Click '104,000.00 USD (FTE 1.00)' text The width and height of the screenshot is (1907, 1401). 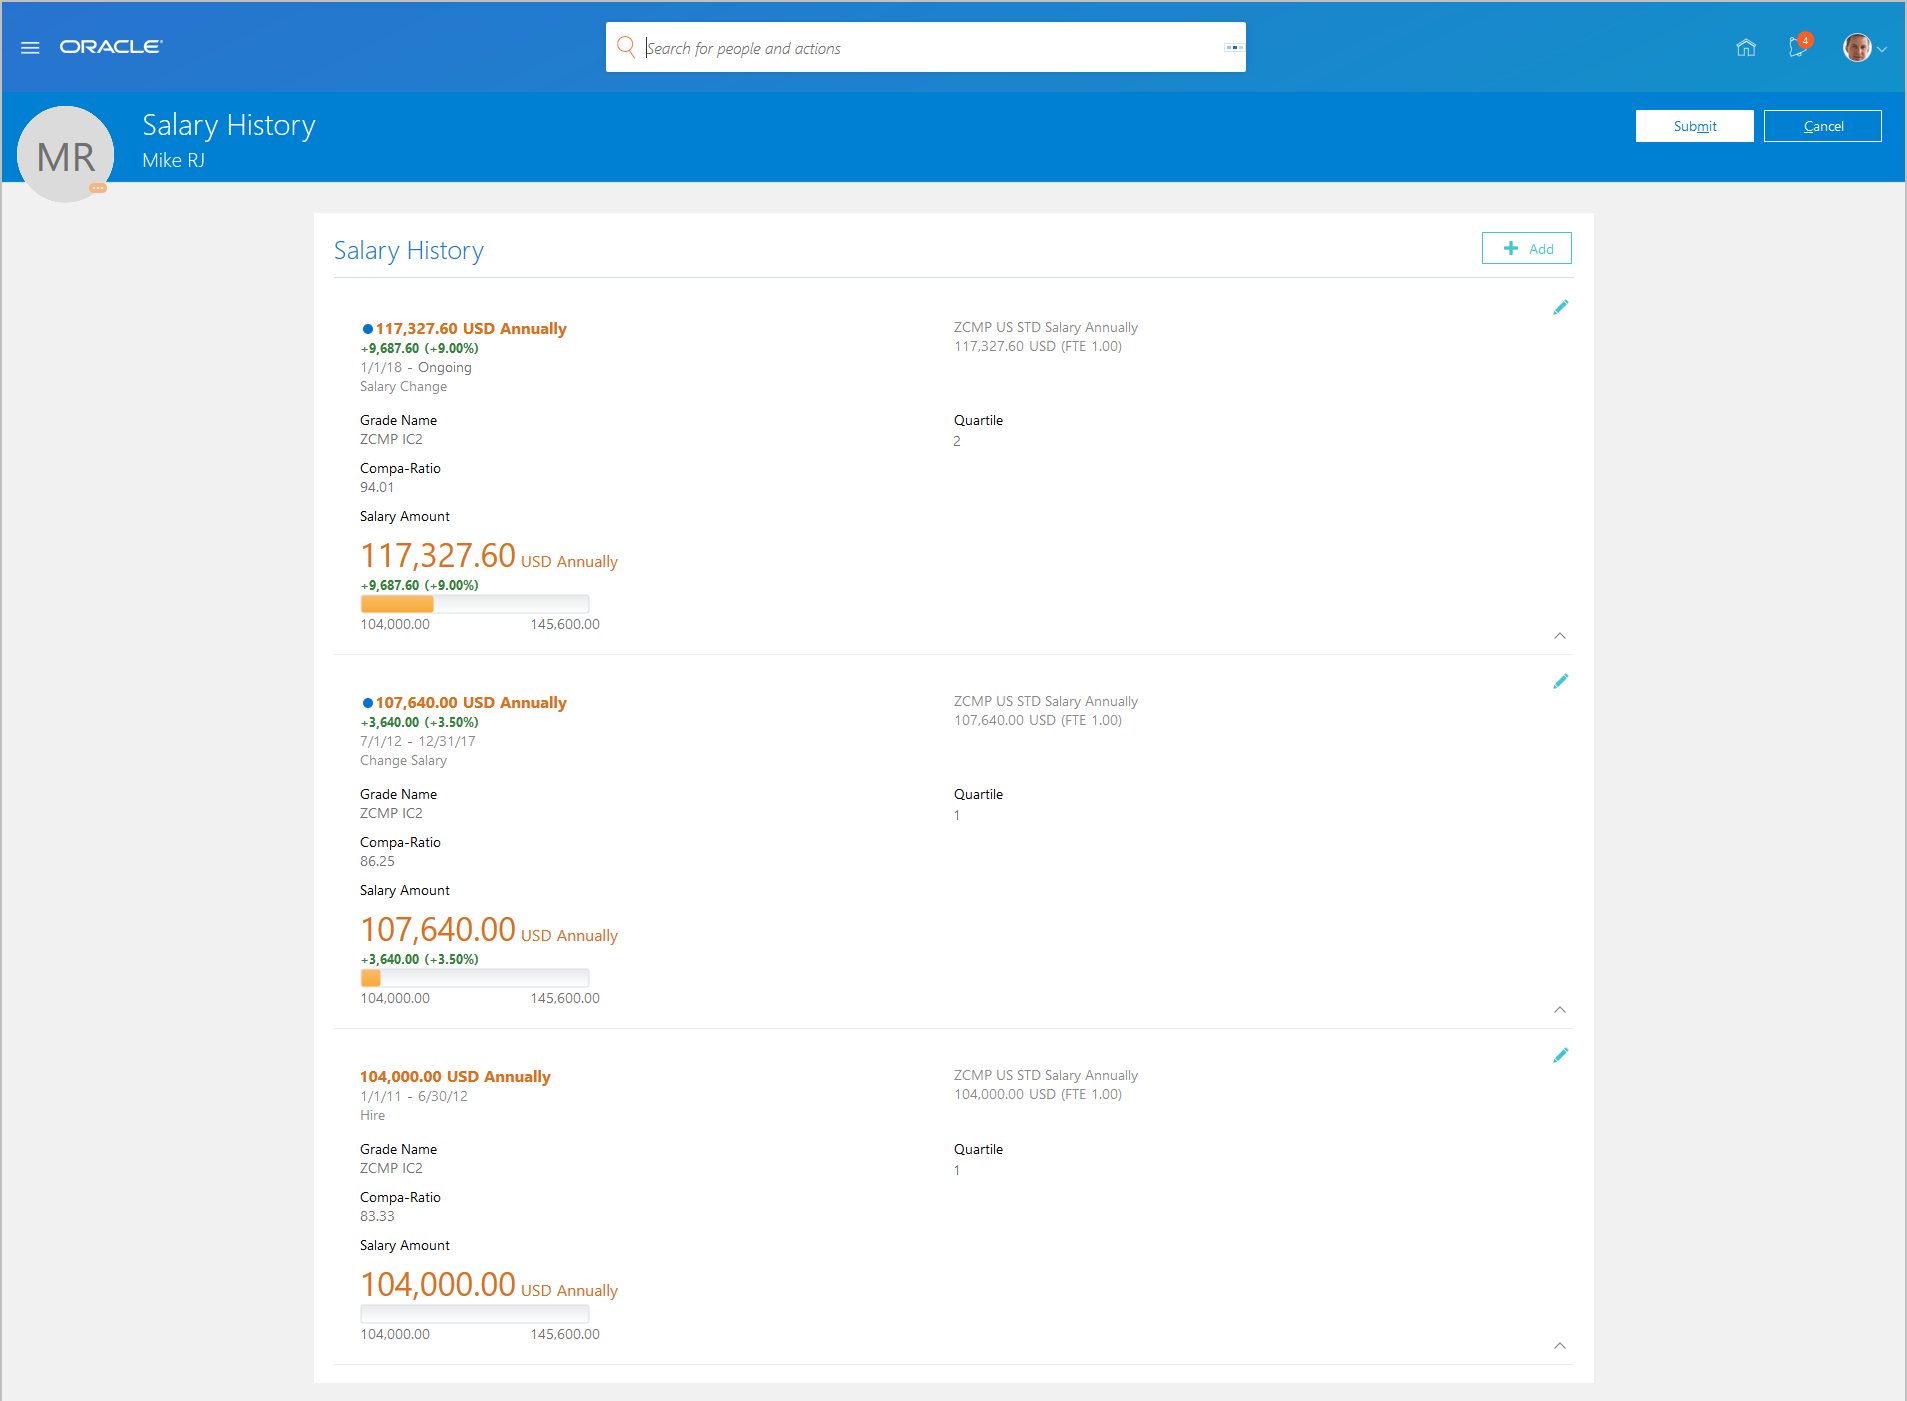click(1038, 1094)
